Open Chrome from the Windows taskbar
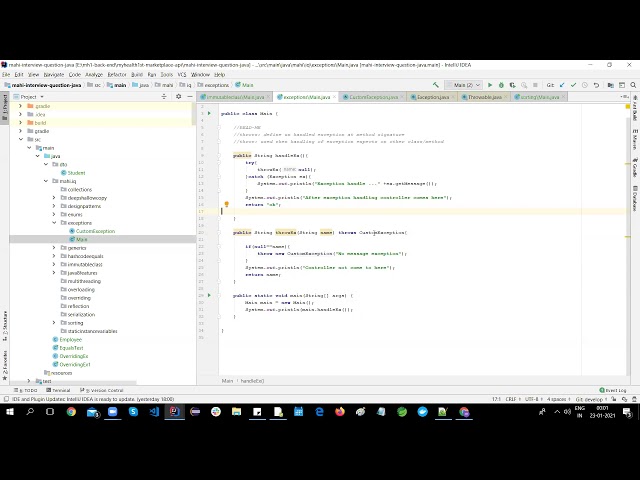This screenshot has width=640, height=480. pos(71,412)
